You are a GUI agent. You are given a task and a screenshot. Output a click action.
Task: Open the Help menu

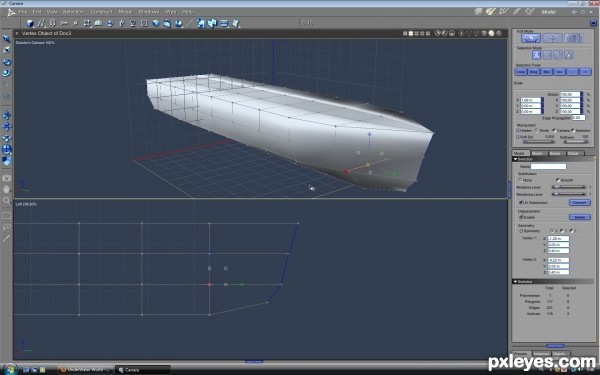click(x=187, y=12)
